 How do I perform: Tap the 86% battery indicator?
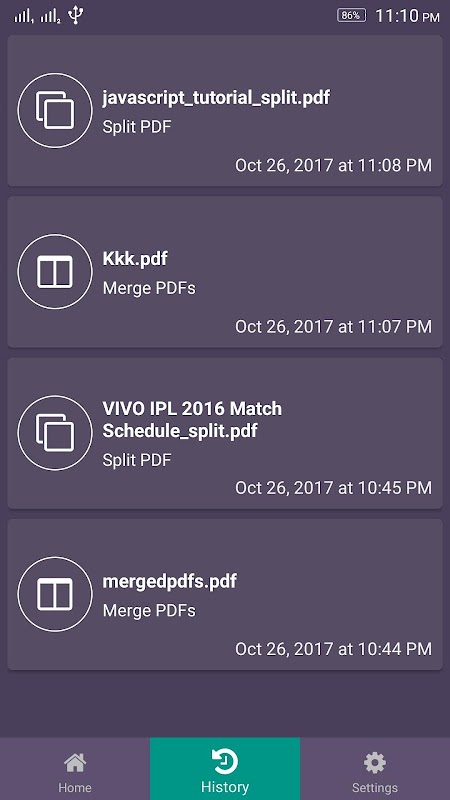tap(351, 15)
